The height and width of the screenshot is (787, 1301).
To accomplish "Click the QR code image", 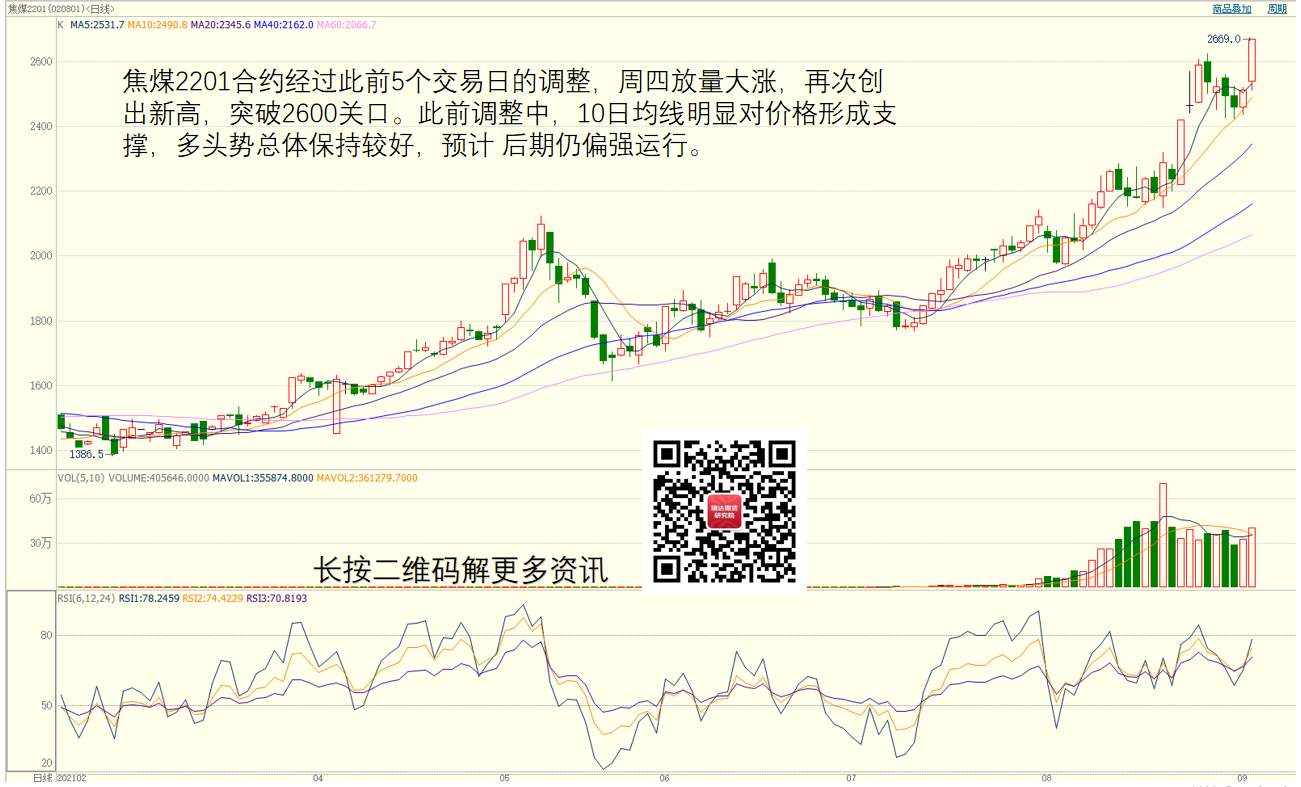I will (x=724, y=511).
